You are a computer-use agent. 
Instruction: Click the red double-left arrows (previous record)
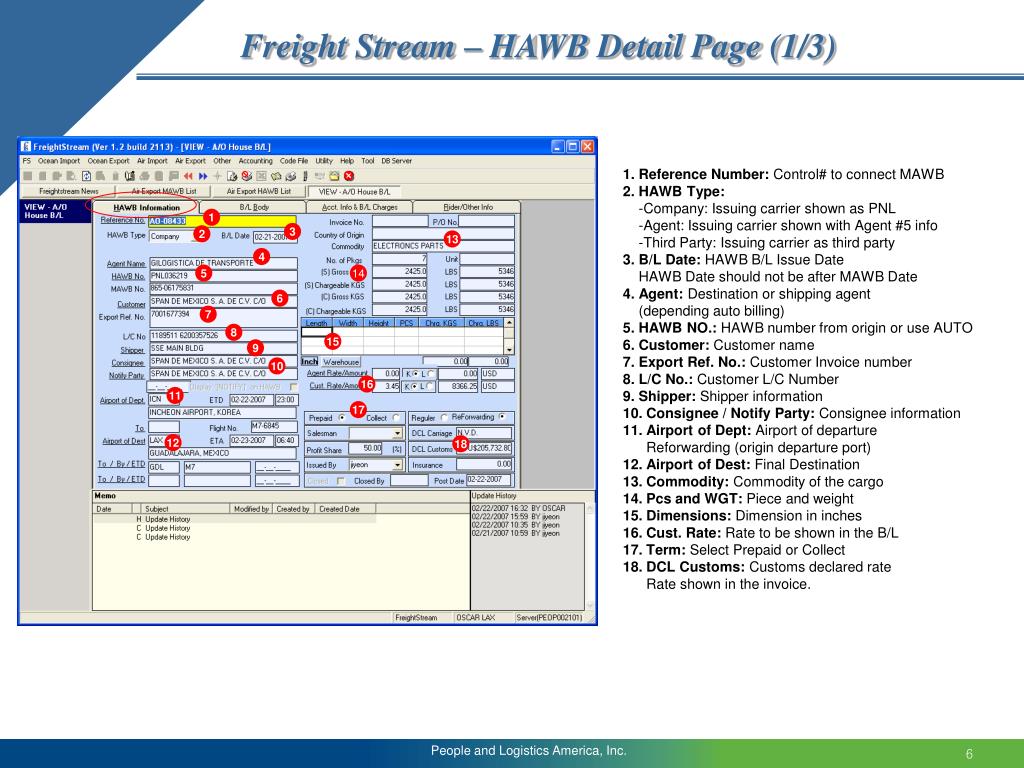click(x=188, y=176)
